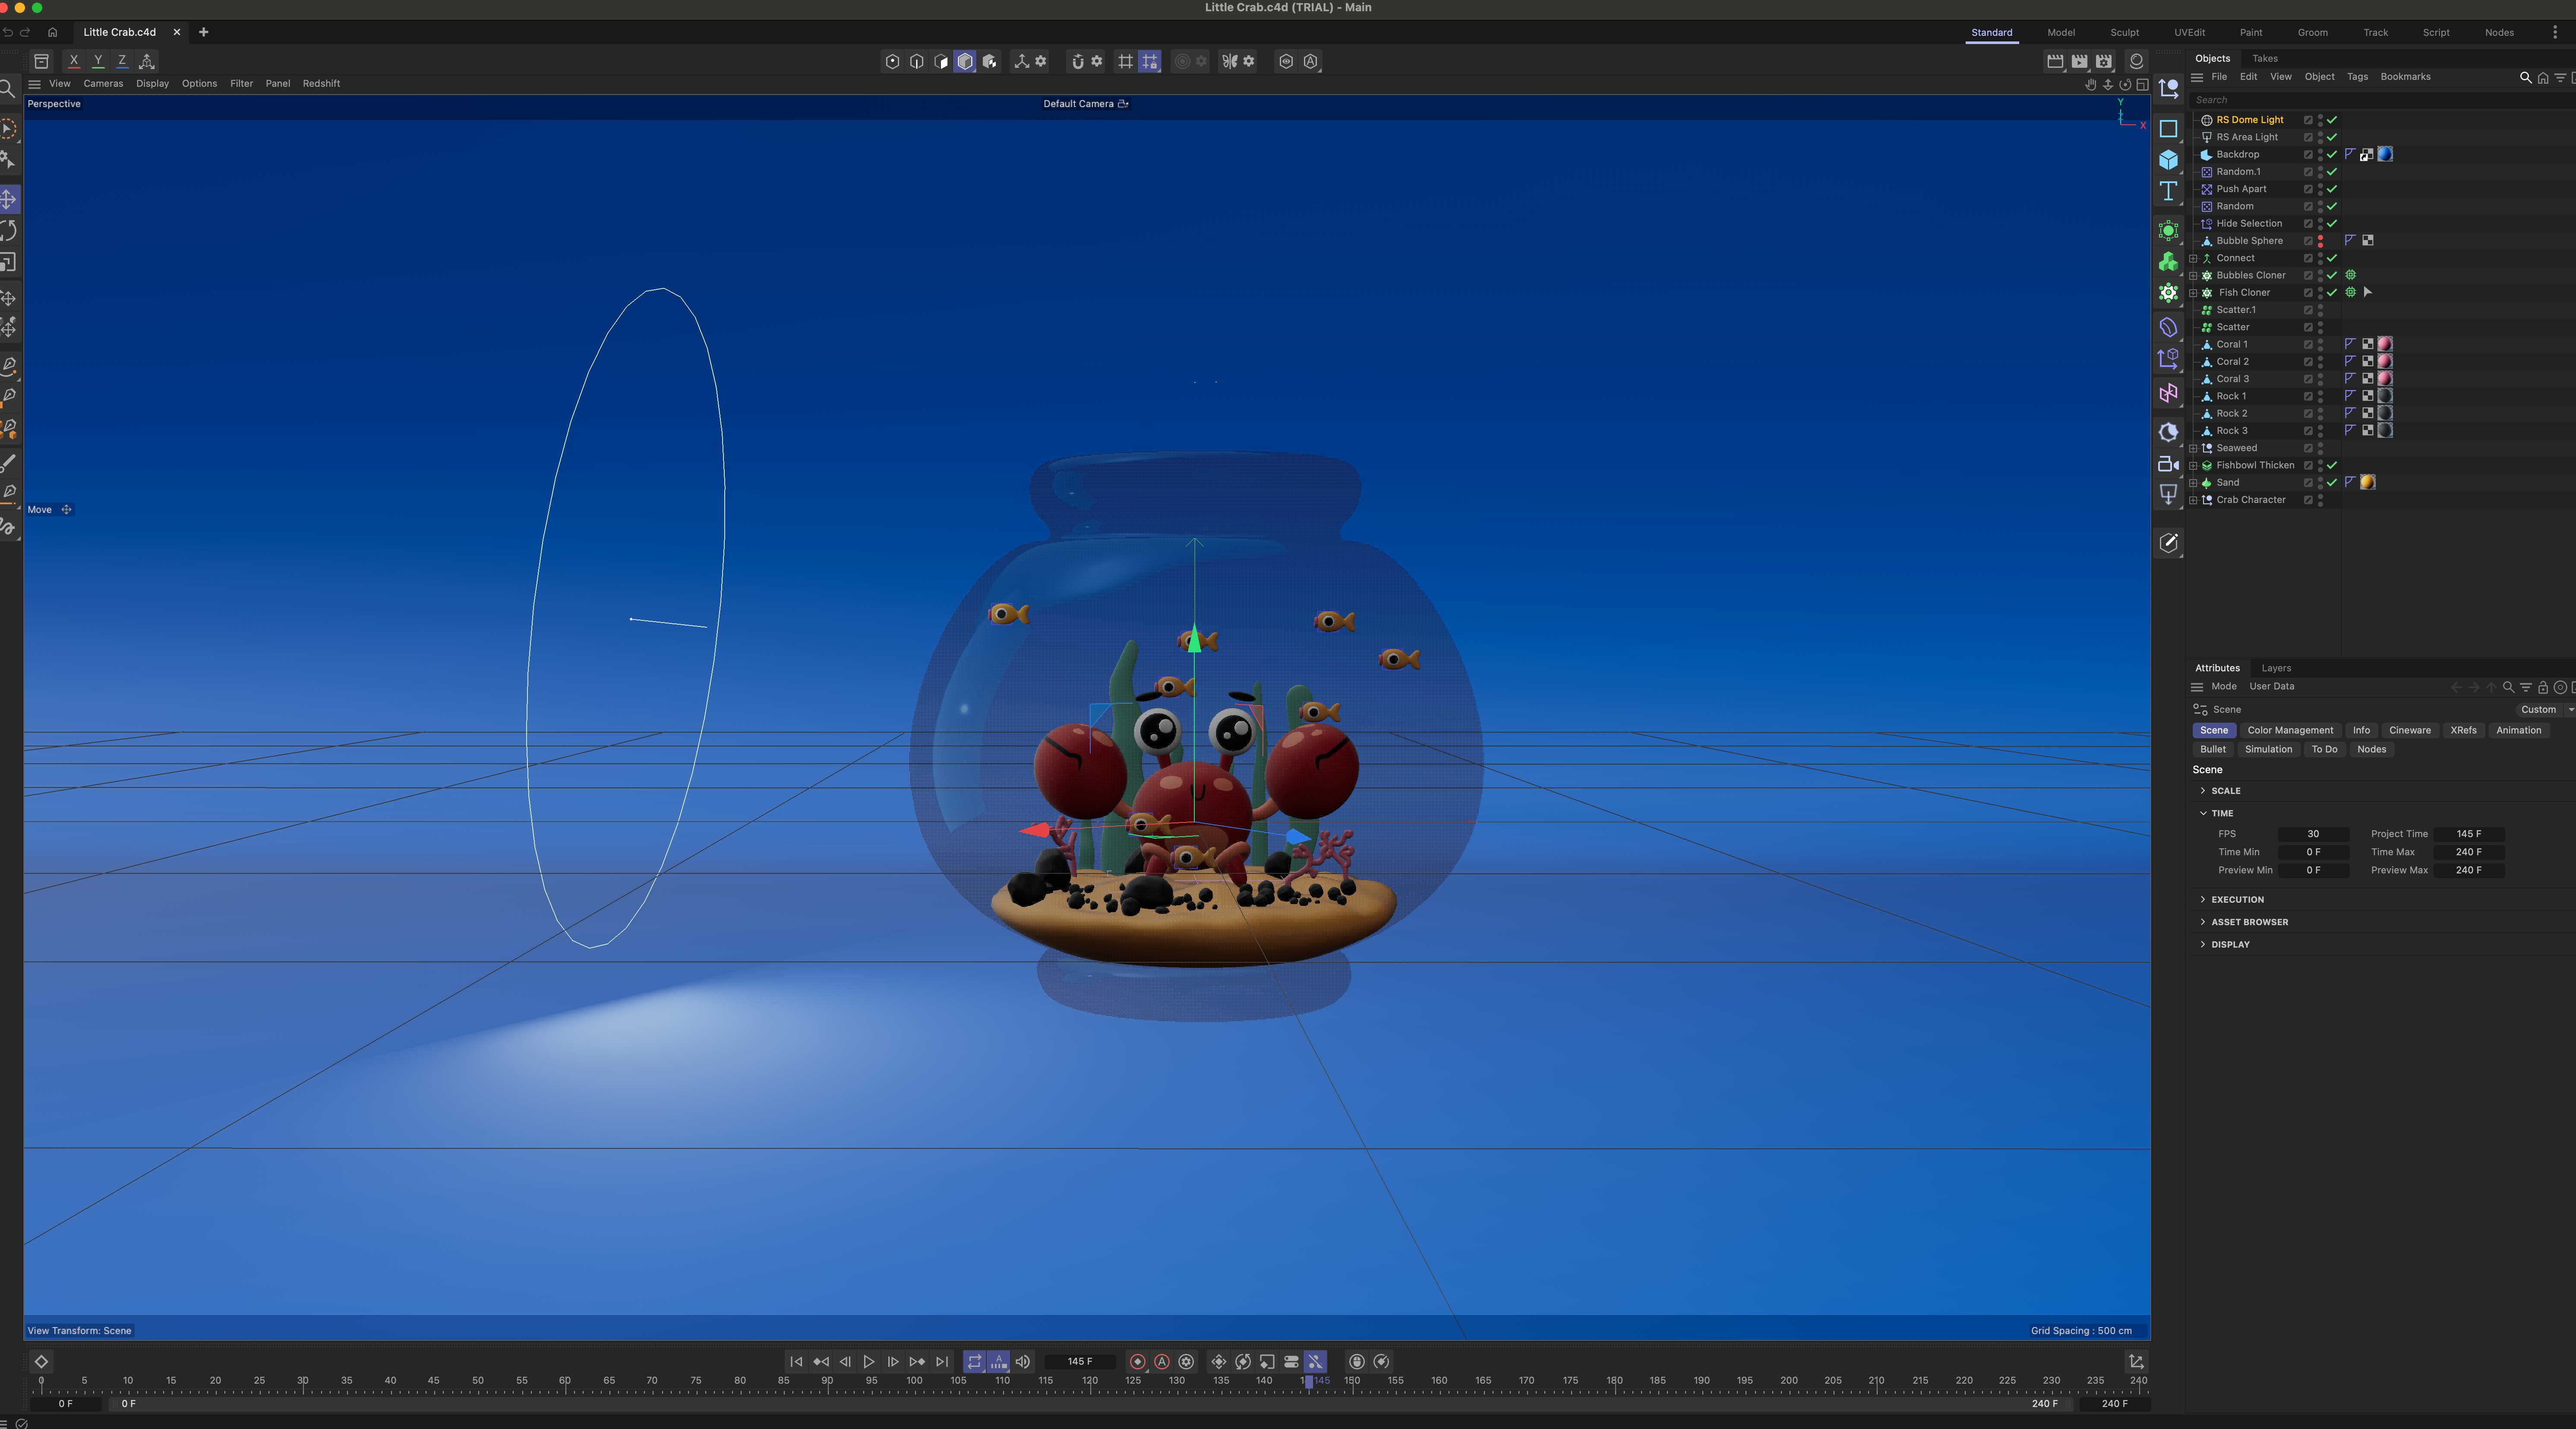Toggle loop playback mode
The height and width of the screenshot is (1429, 2576).
[x=974, y=1362]
